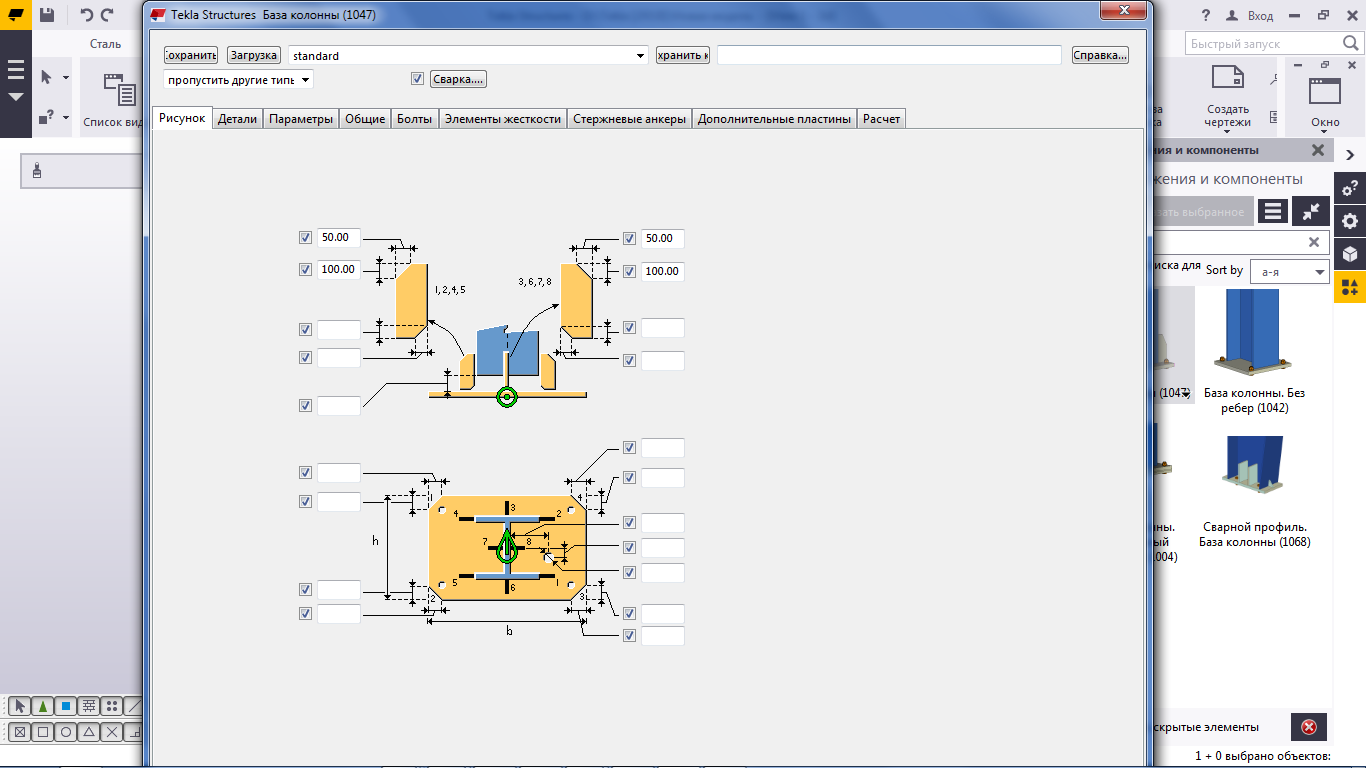
Task: Click the Создать чертежи drawing icon
Action: [x=1227, y=78]
